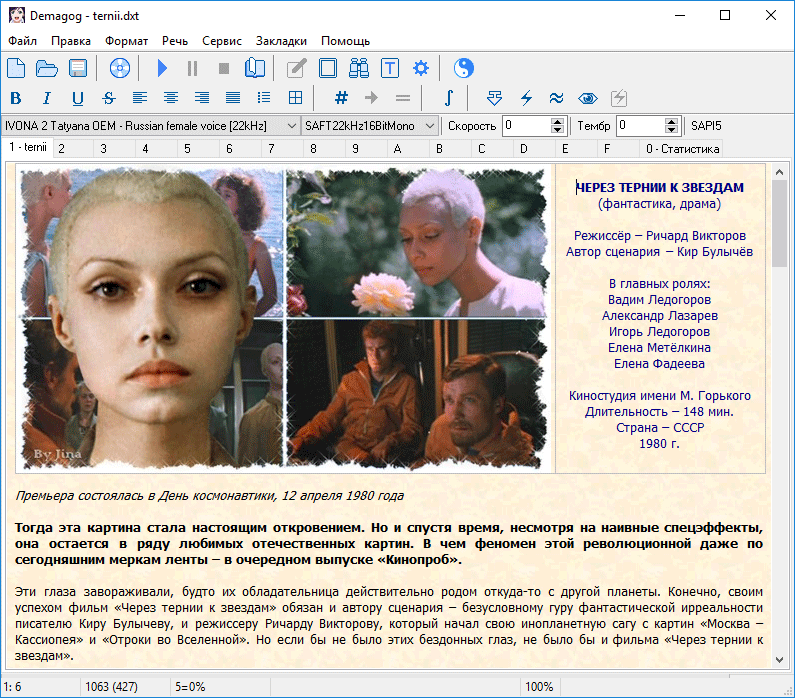
Task: Open the SAFT22kHz16BitMono format dropdown
Action: tap(370, 126)
